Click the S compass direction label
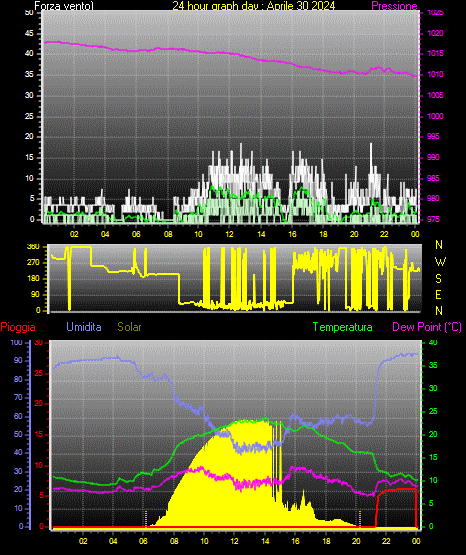The image size is (466, 555). [x=438, y=279]
